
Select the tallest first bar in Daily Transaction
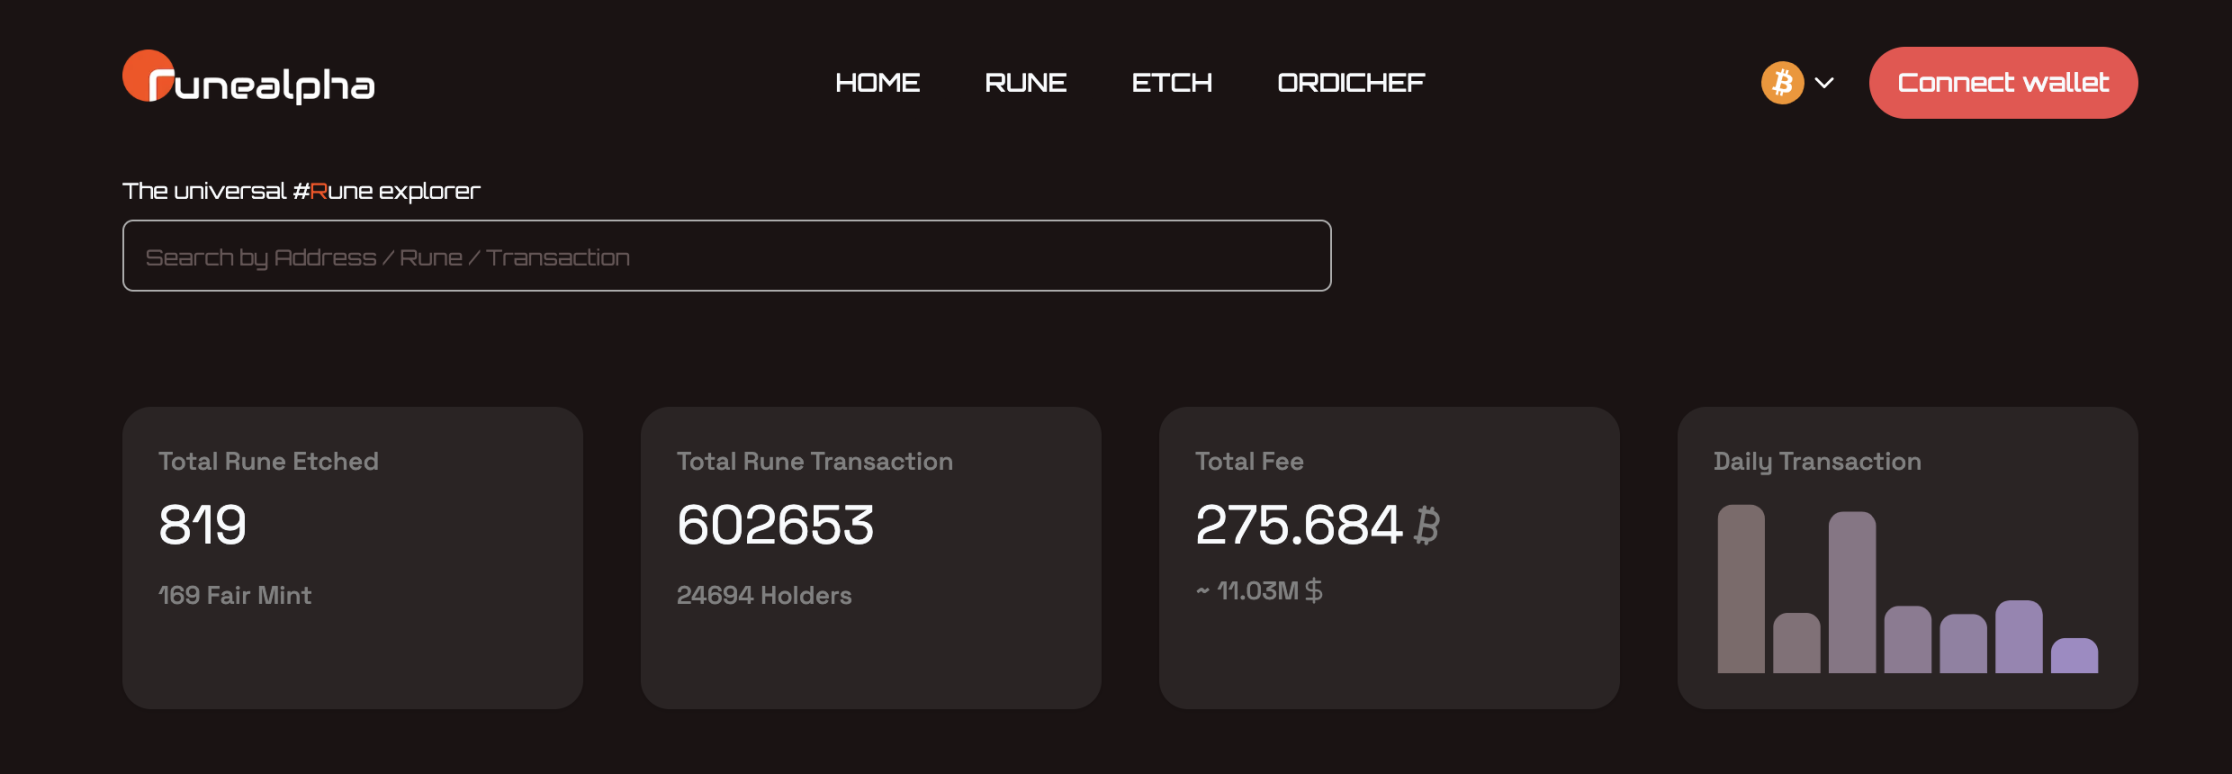pyautogui.click(x=1741, y=588)
